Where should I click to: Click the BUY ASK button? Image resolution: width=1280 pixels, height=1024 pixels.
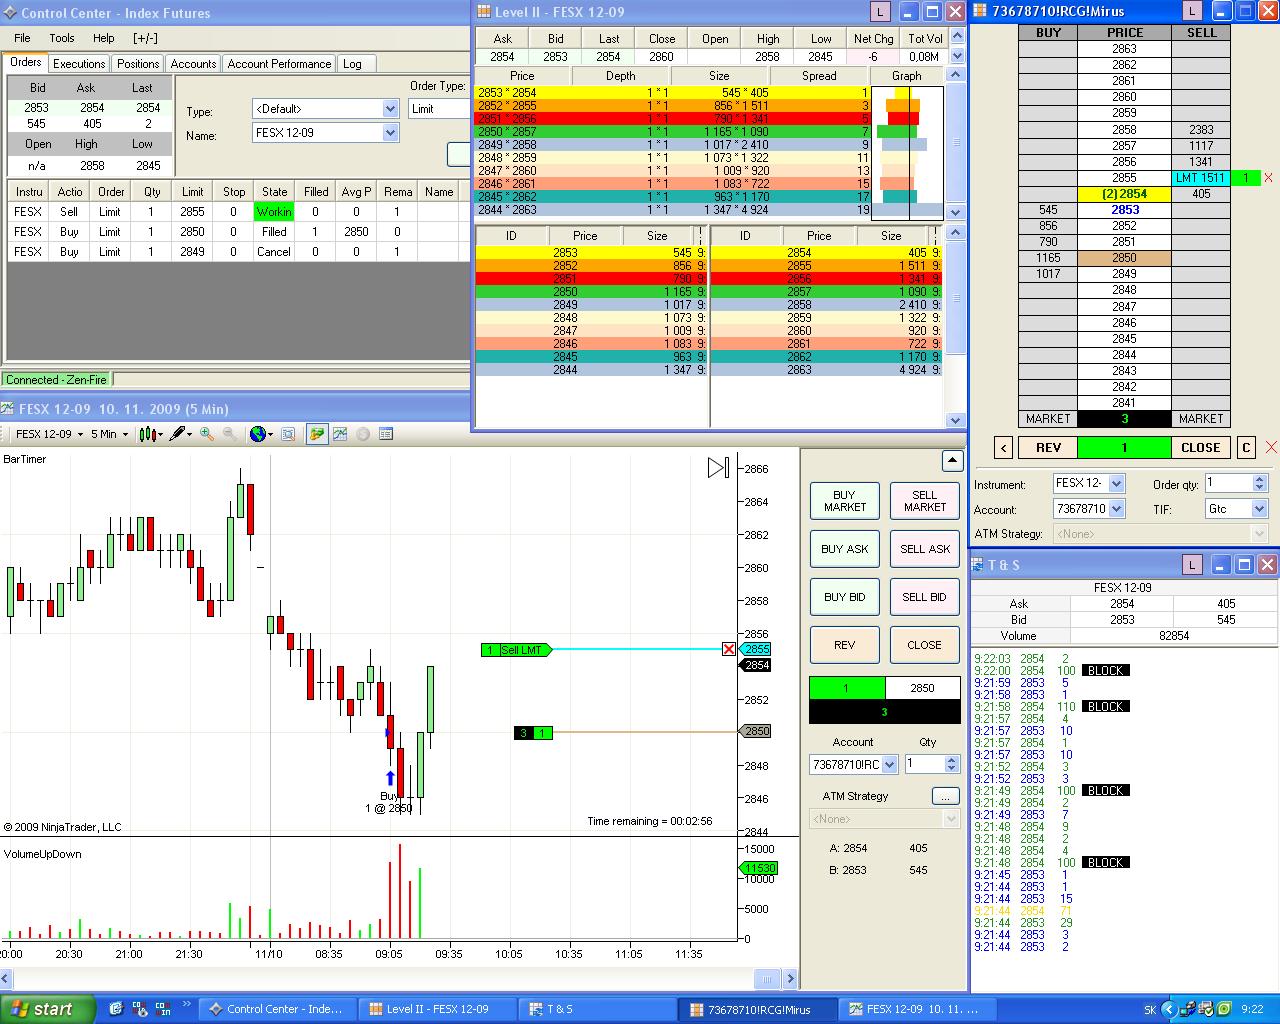pyautogui.click(x=845, y=549)
